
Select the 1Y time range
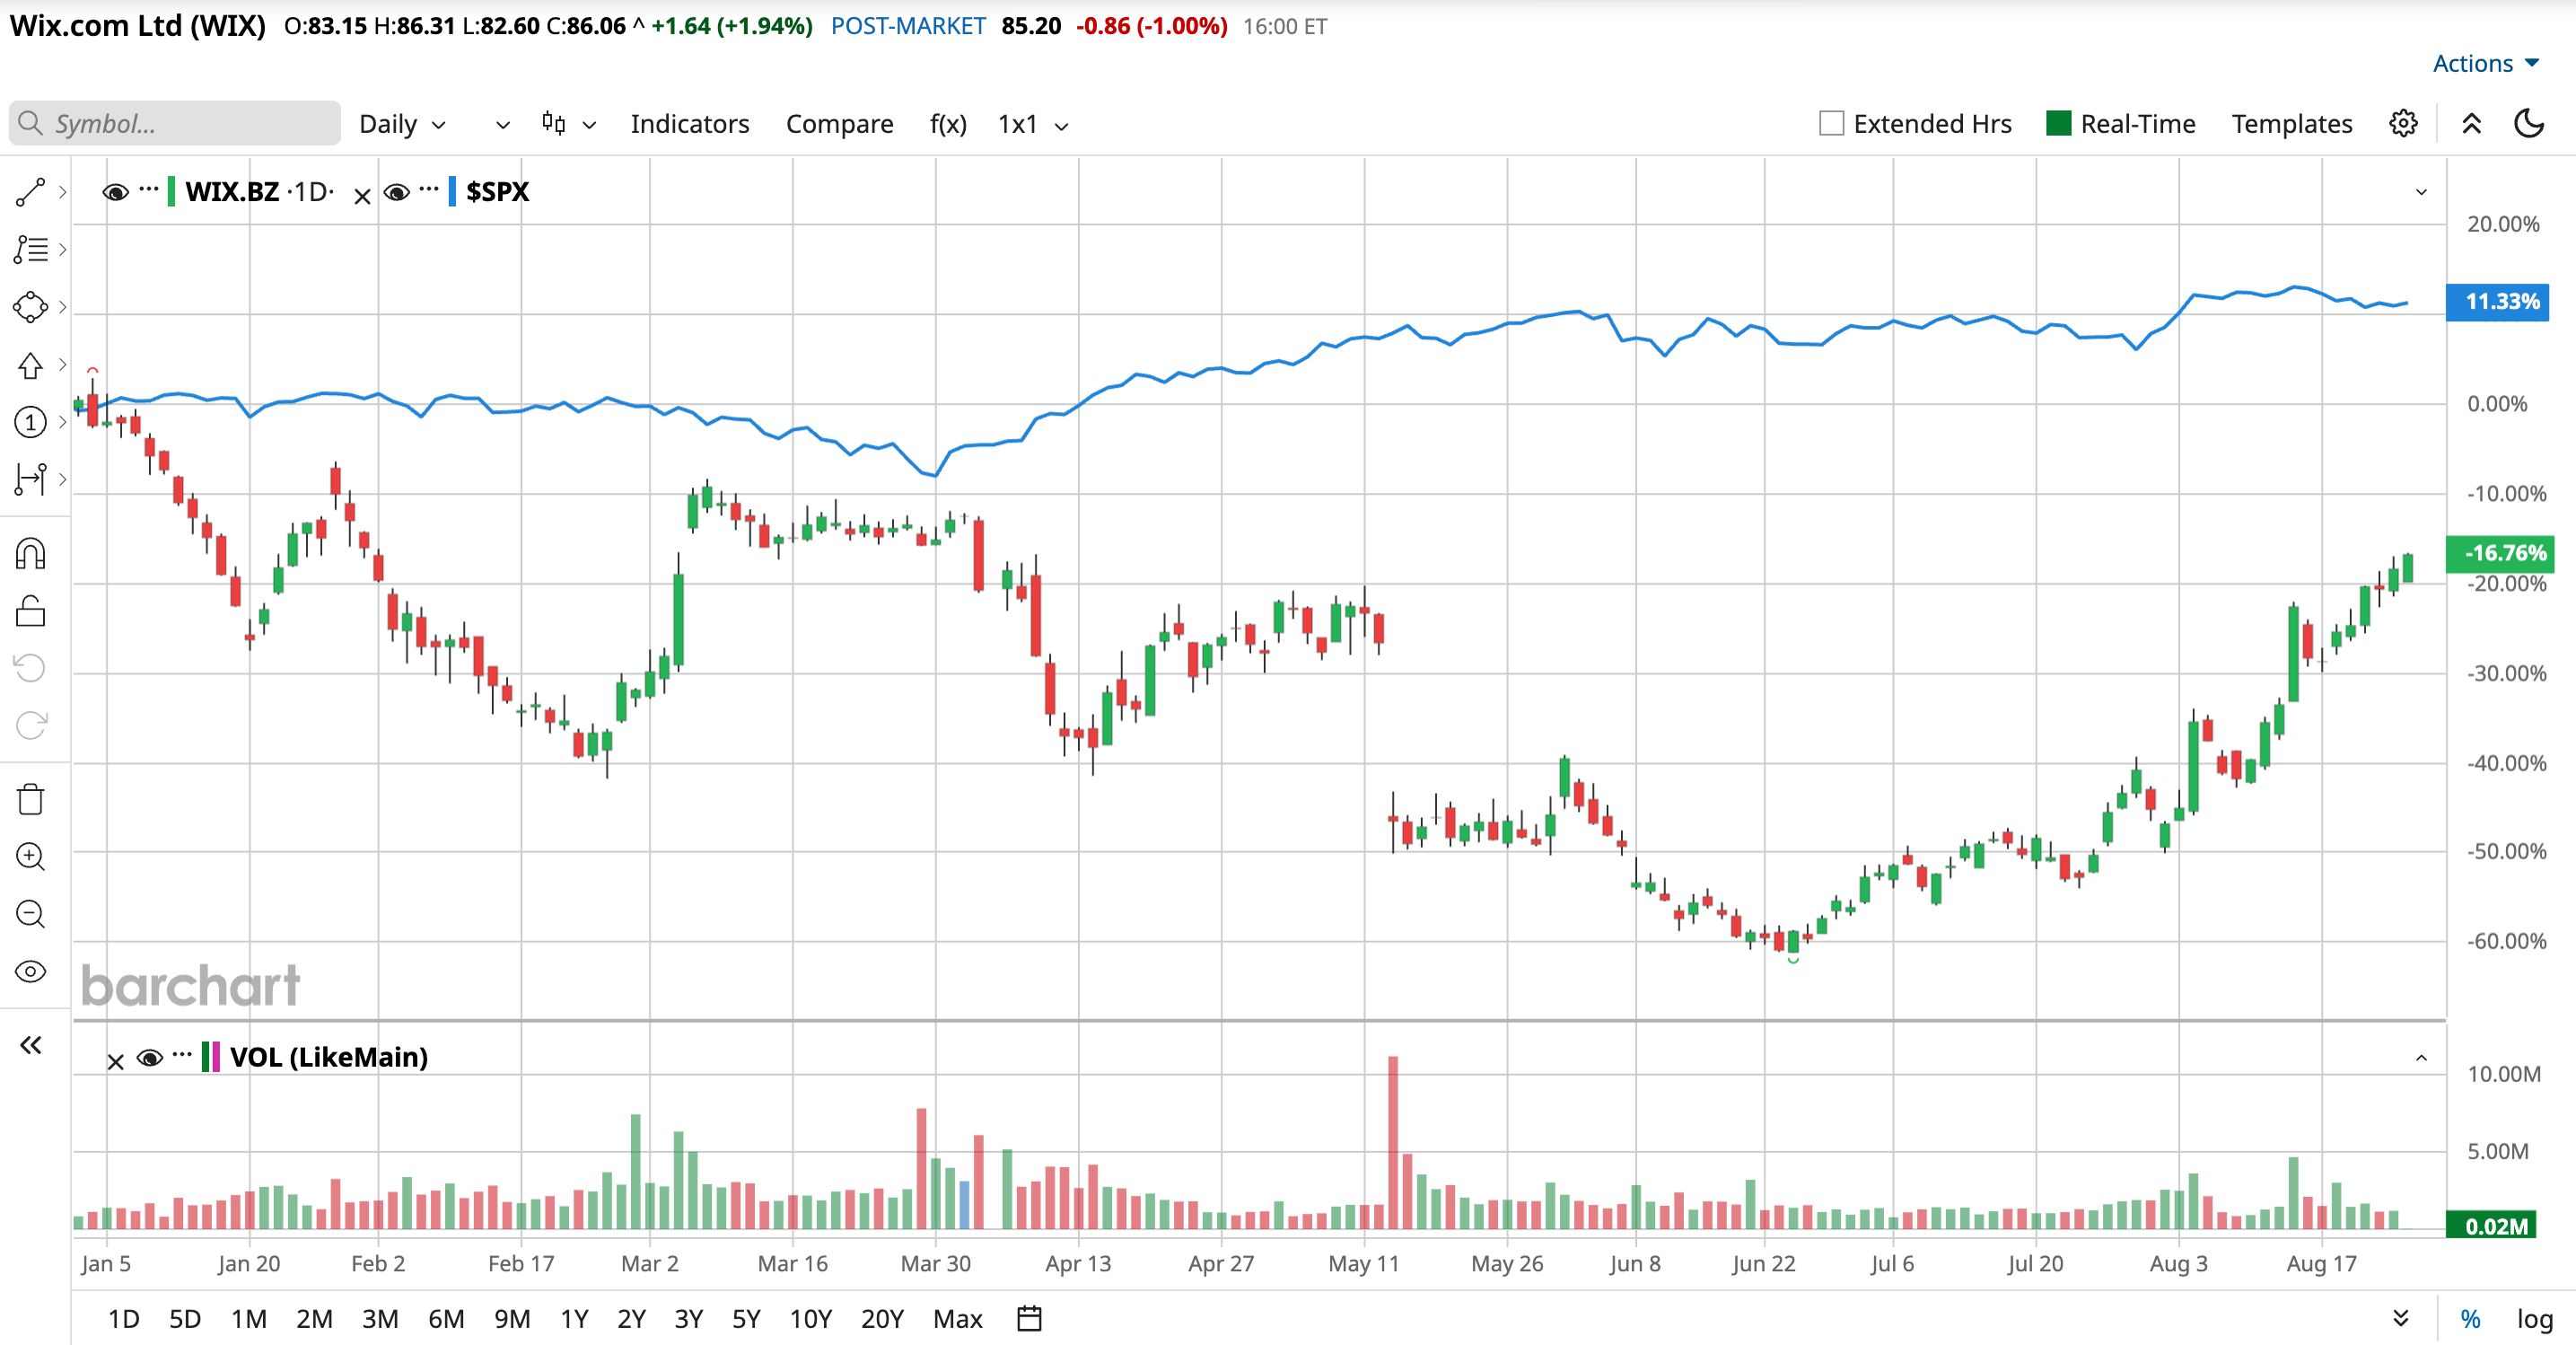coord(574,1319)
